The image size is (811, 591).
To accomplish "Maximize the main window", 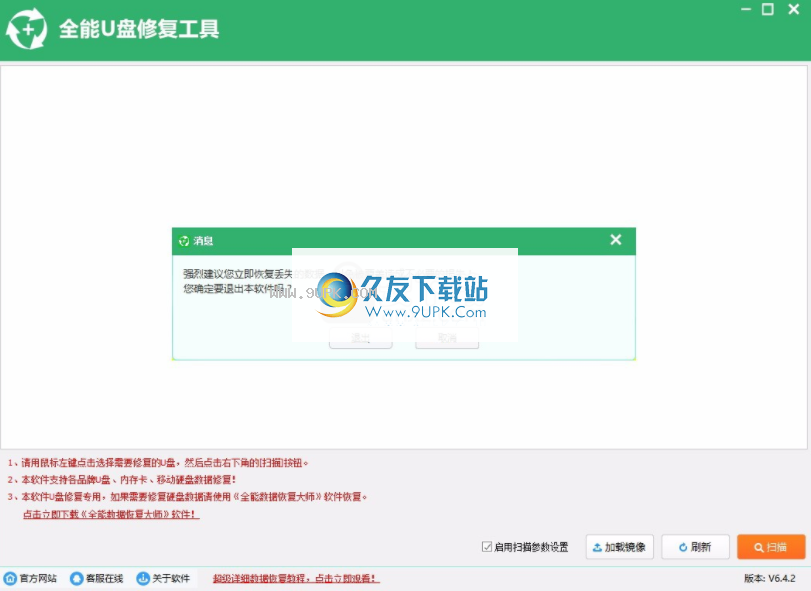I will coord(768,9).
